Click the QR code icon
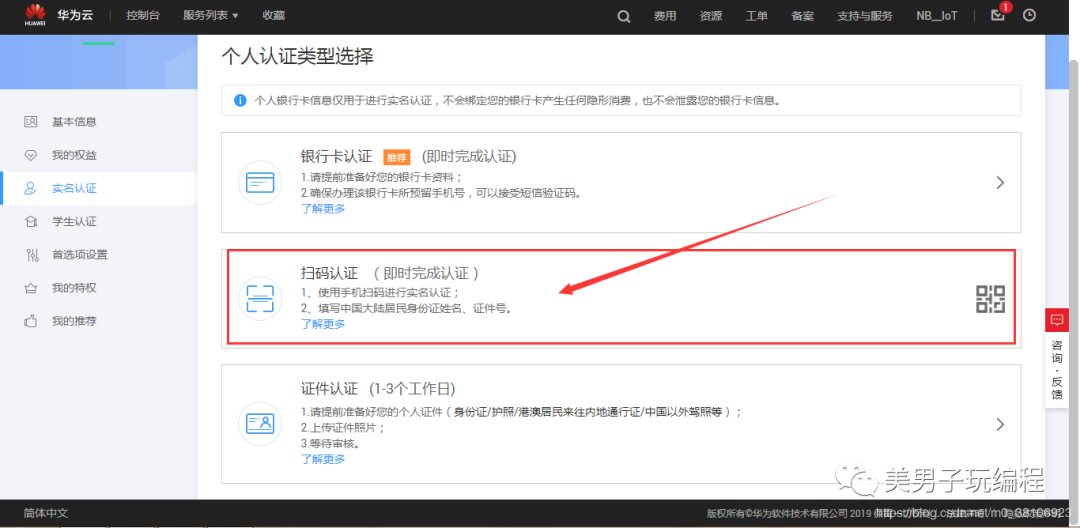The width and height of the screenshot is (1080, 528). [x=990, y=299]
